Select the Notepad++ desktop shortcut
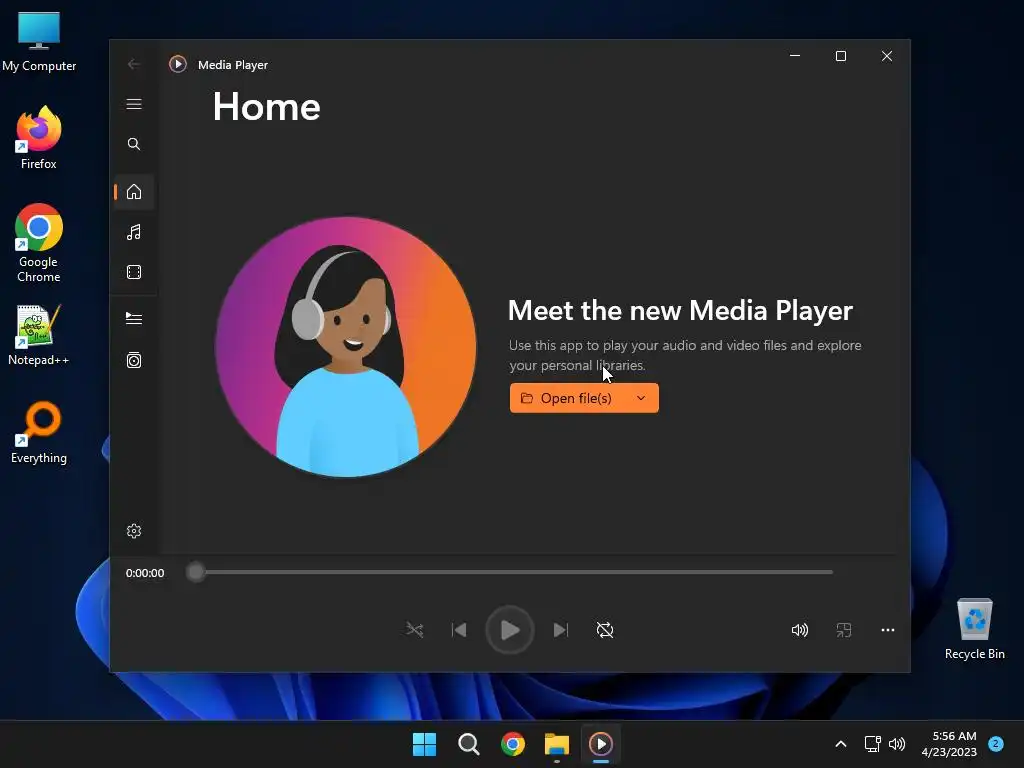This screenshot has height=768, width=1024. [x=39, y=335]
